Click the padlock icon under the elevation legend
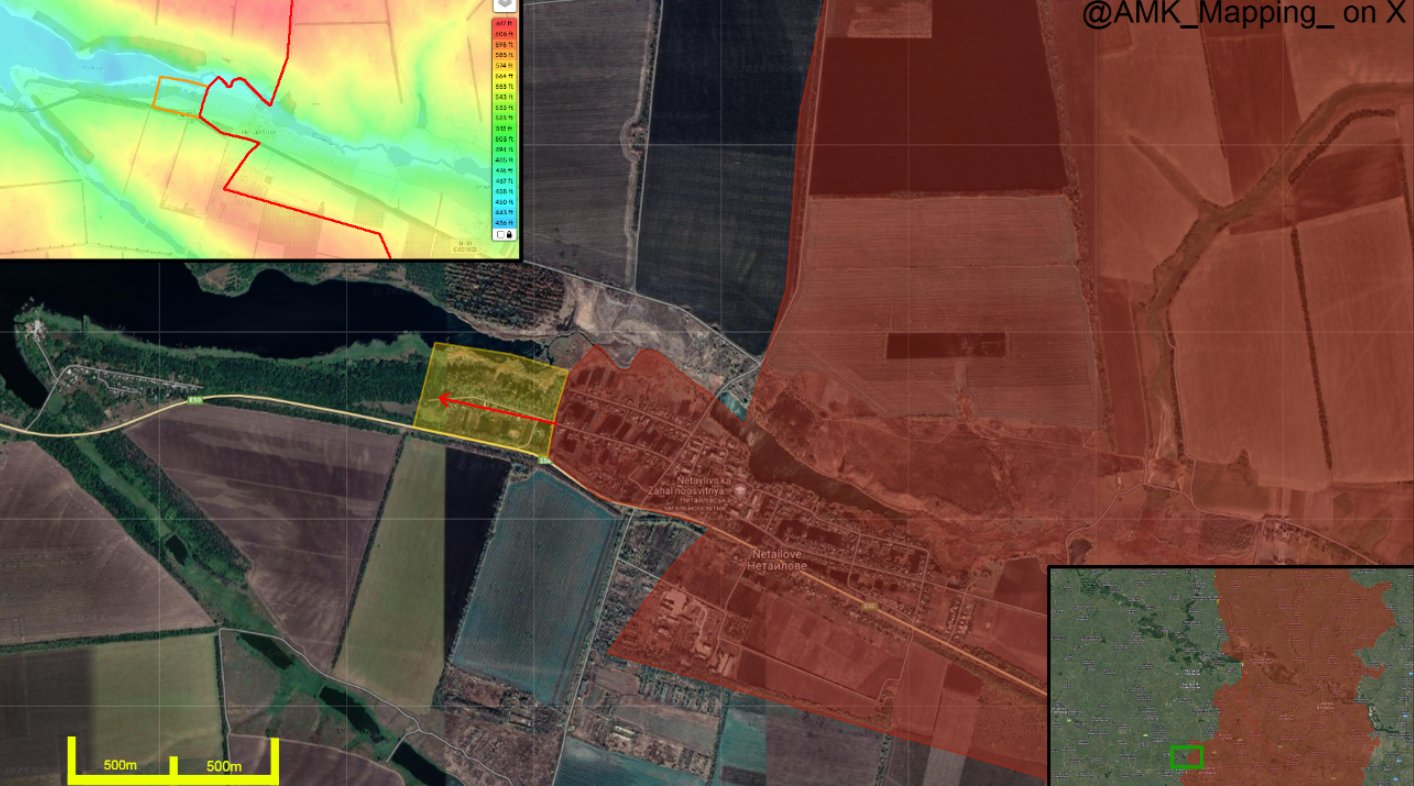The image size is (1414, 786). 509,235
